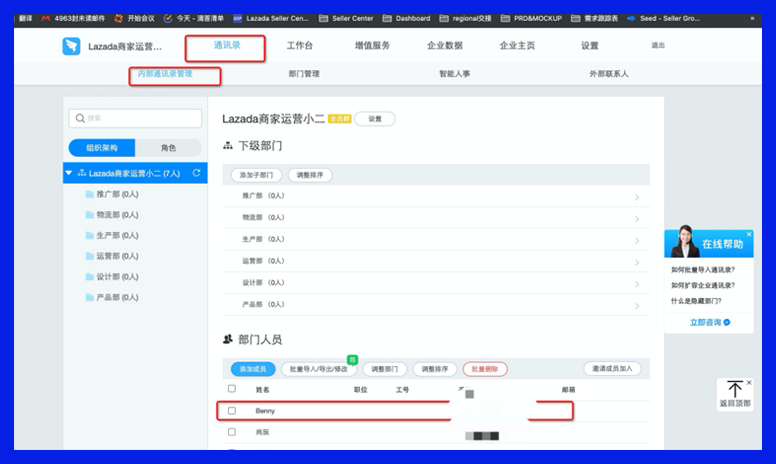The image size is (776, 464).
Task: Click the folder icon of 产品部 in the left tree
Action: (x=90, y=297)
